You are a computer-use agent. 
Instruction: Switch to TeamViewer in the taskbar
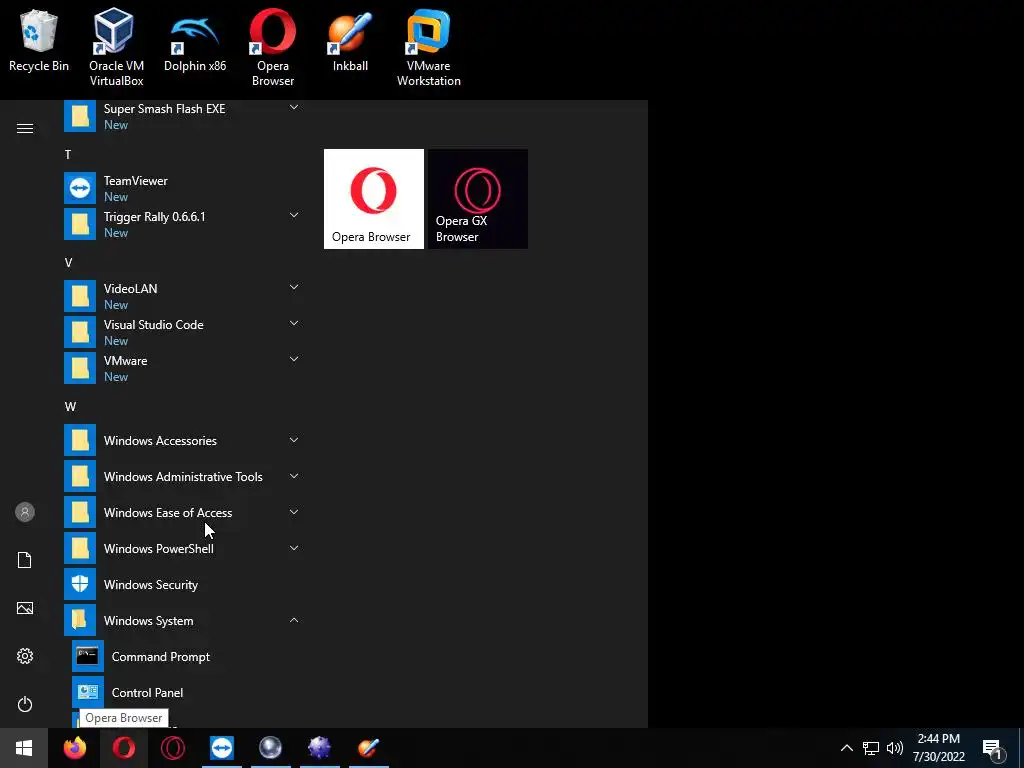tap(221, 748)
